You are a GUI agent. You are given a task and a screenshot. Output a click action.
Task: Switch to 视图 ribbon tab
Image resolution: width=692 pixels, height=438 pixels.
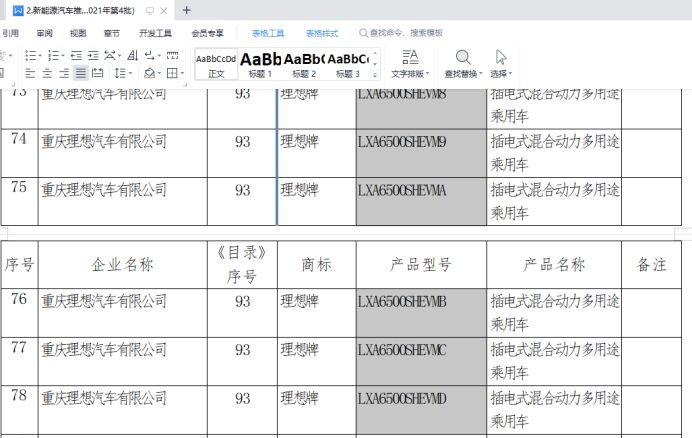click(x=78, y=33)
